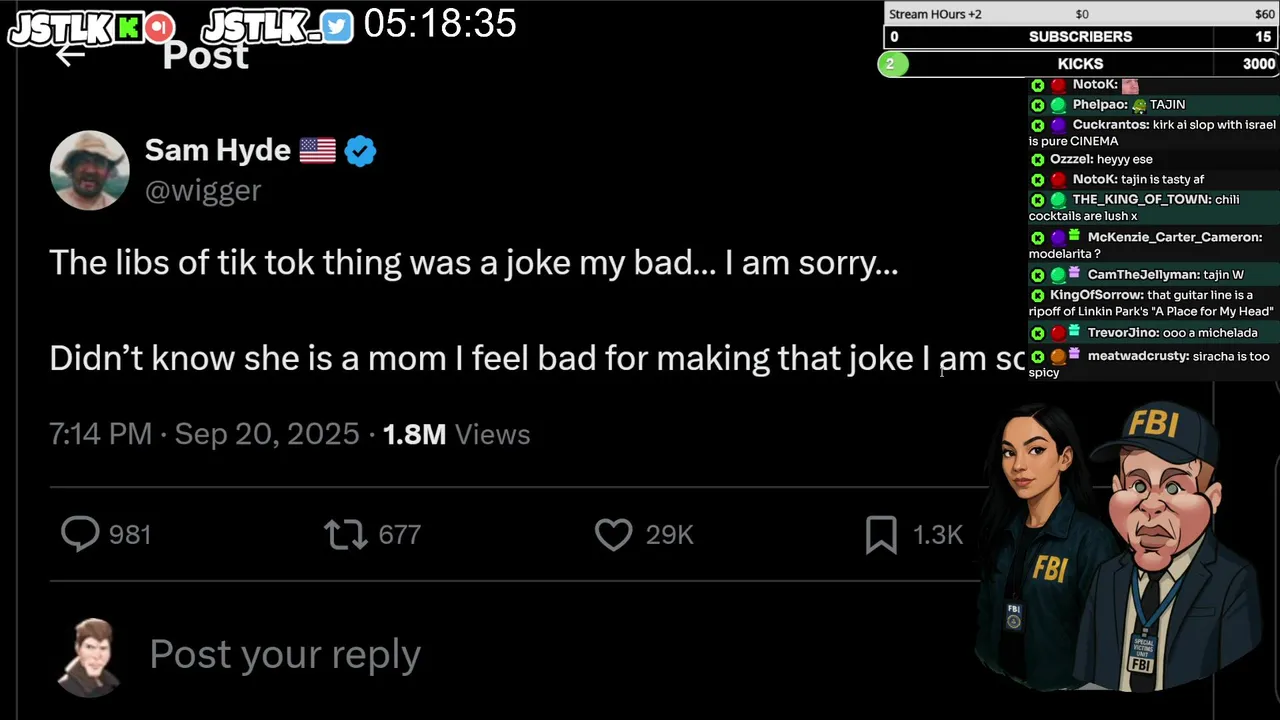
Task: Click your own reply avatar thumbnail
Action: pyautogui.click(x=90, y=656)
